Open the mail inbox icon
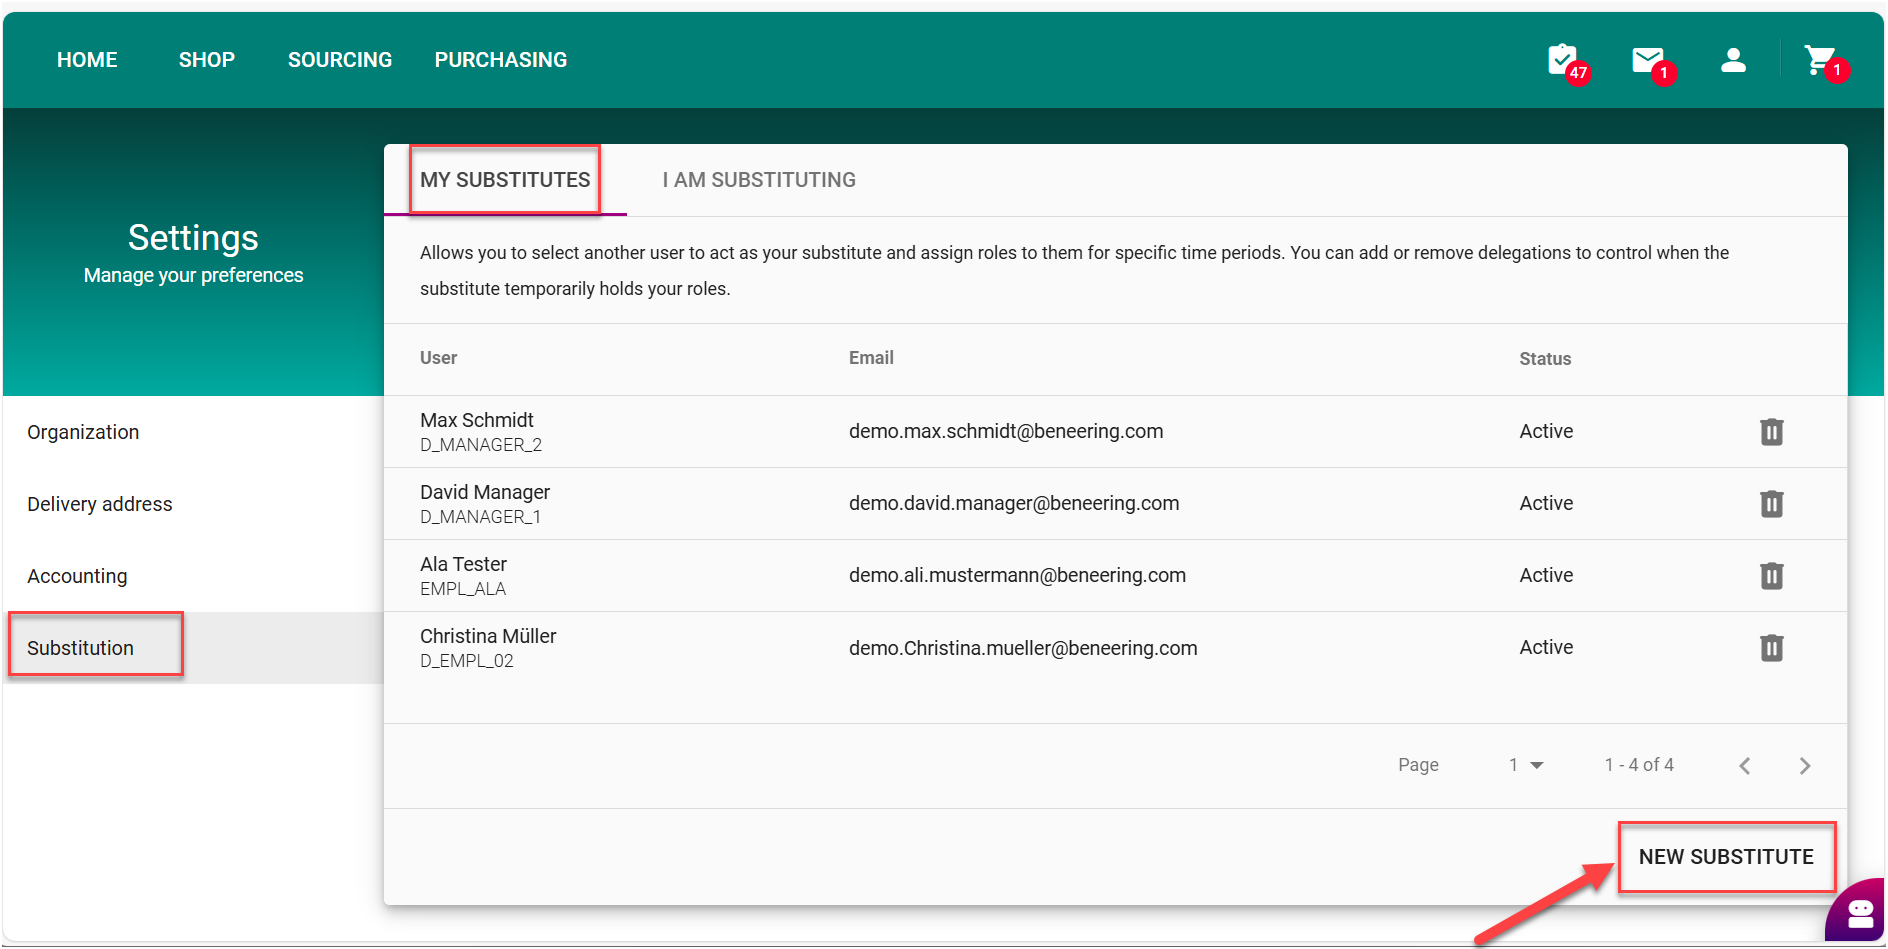 click(1647, 60)
